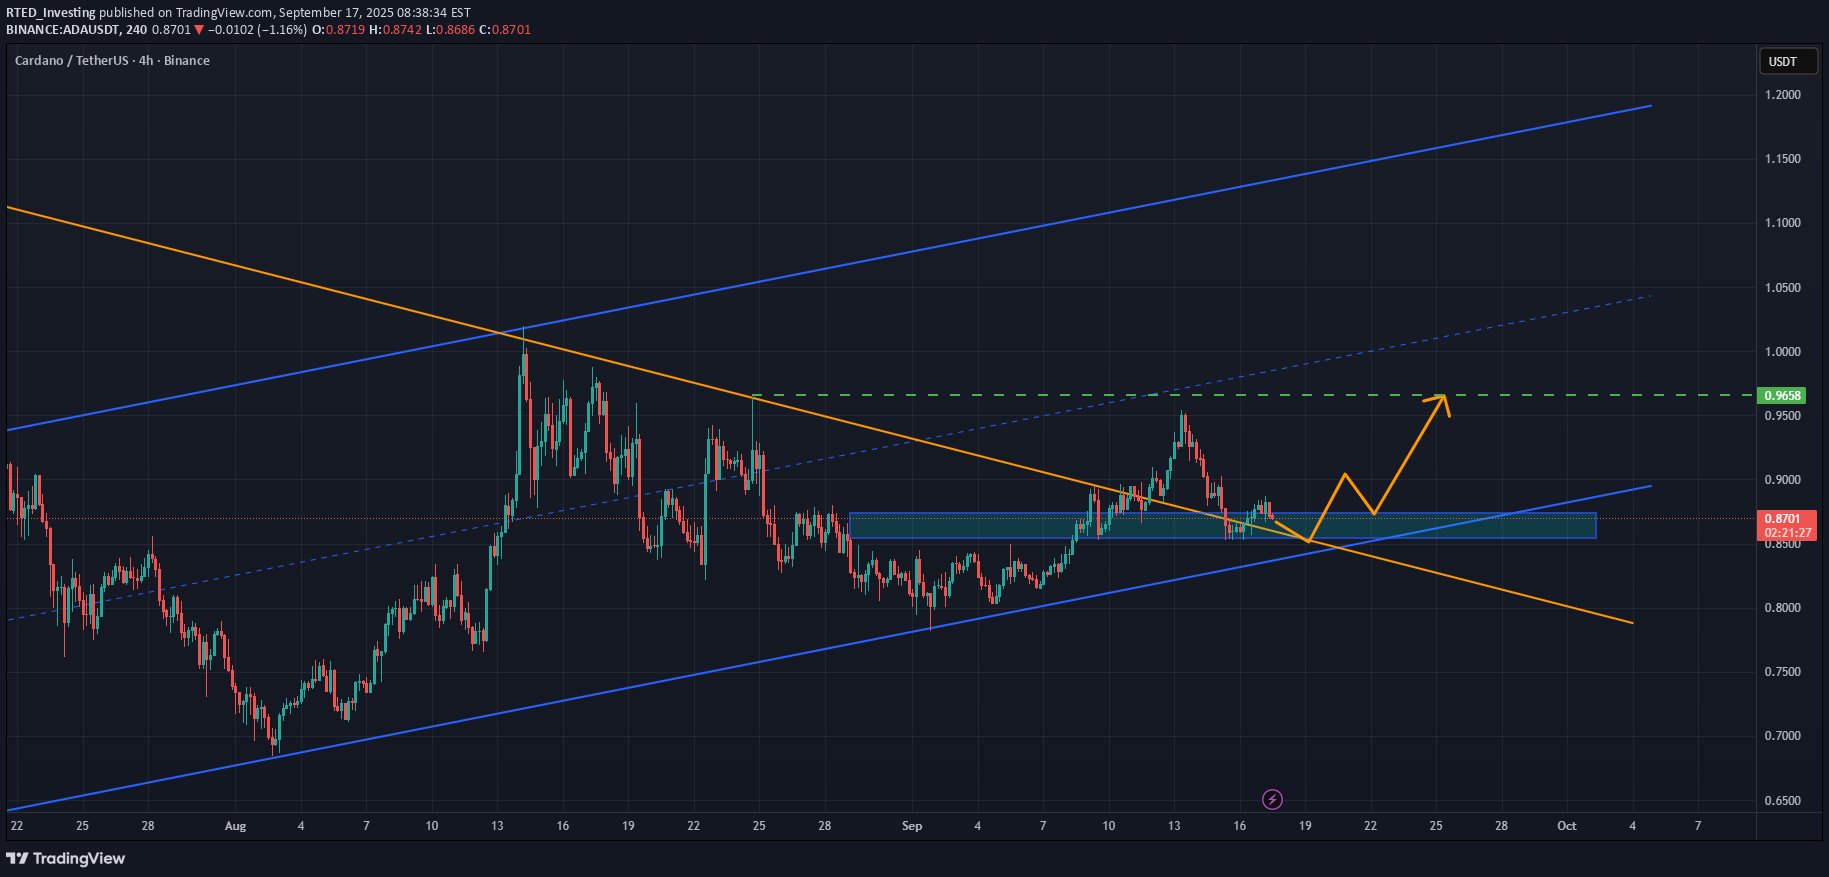The image size is (1829, 877).
Task: Click the 0.6500 price axis label
Action: point(1783,801)
